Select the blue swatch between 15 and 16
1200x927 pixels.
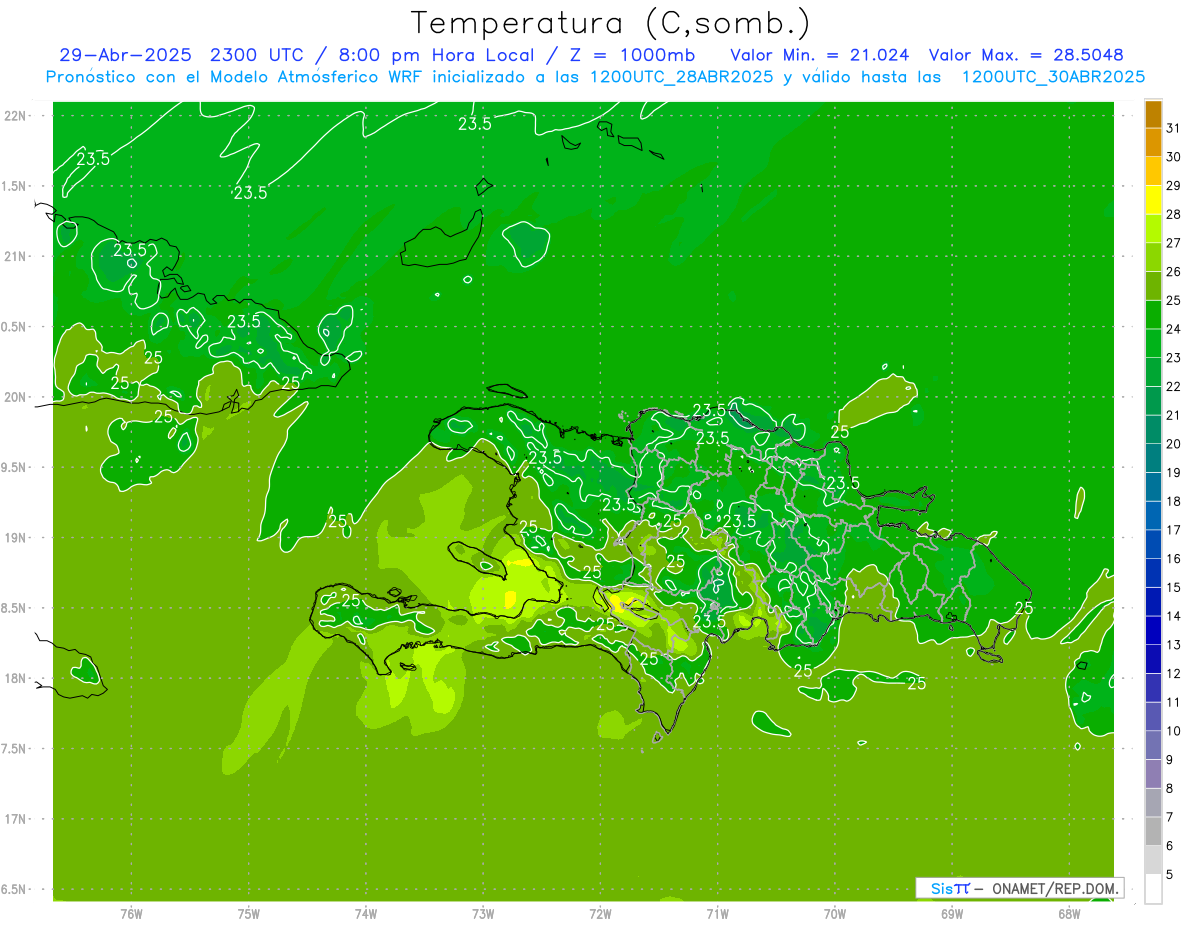(x=1153, y=573)
